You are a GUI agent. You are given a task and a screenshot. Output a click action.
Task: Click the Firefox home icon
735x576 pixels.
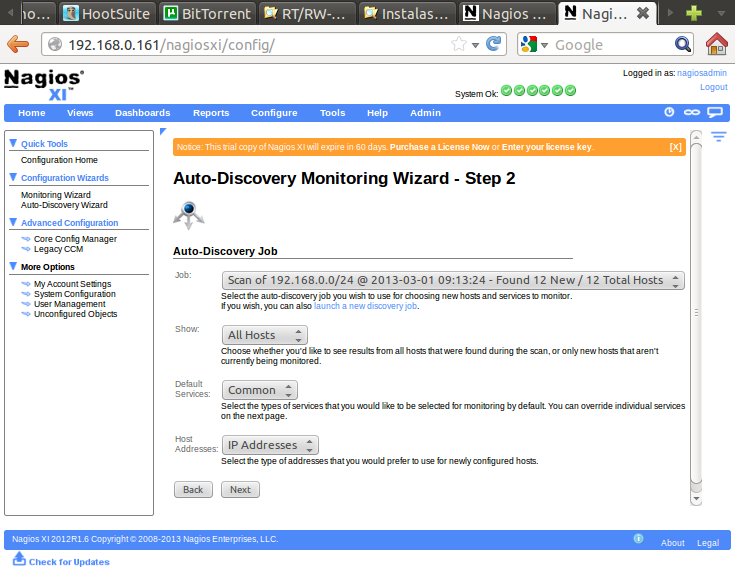[716, 44]
